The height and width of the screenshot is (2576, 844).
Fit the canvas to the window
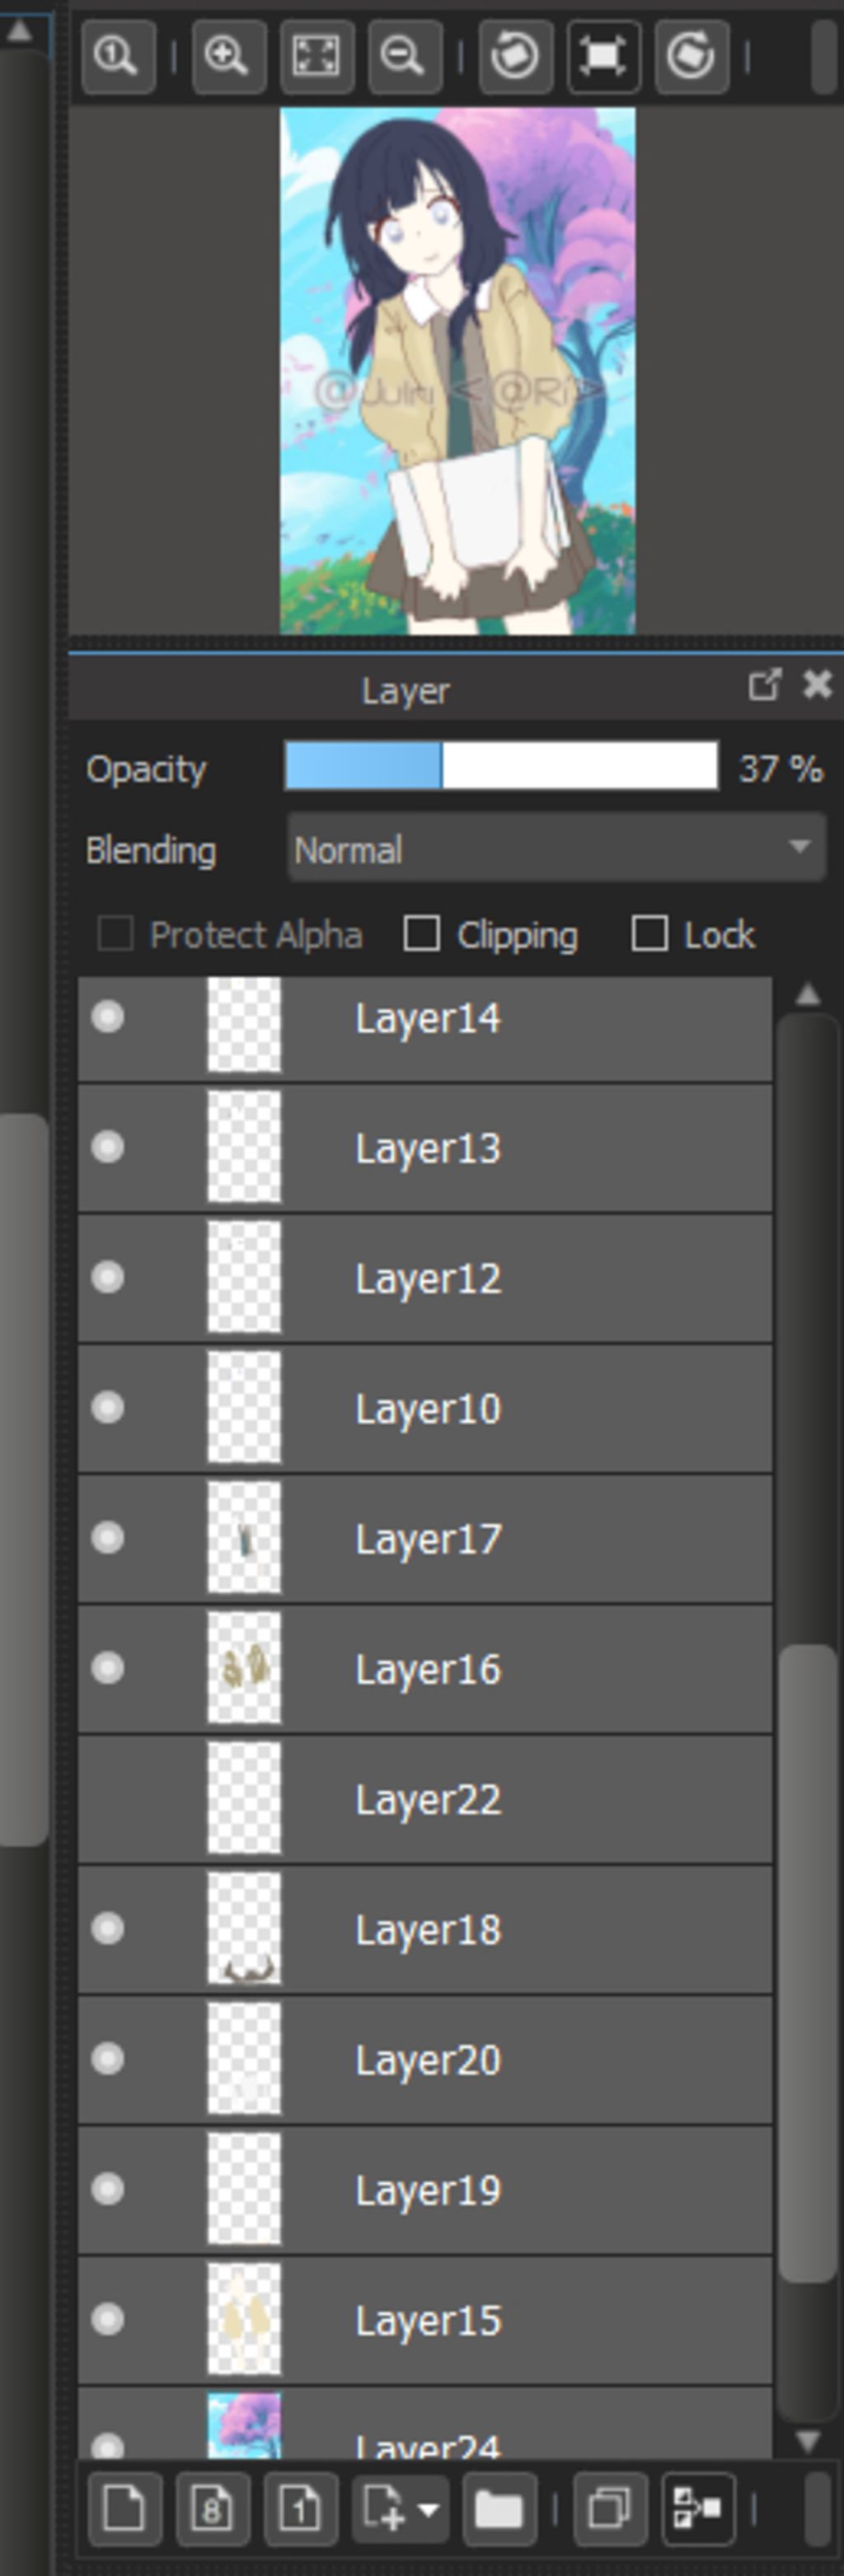pos(316,56)
